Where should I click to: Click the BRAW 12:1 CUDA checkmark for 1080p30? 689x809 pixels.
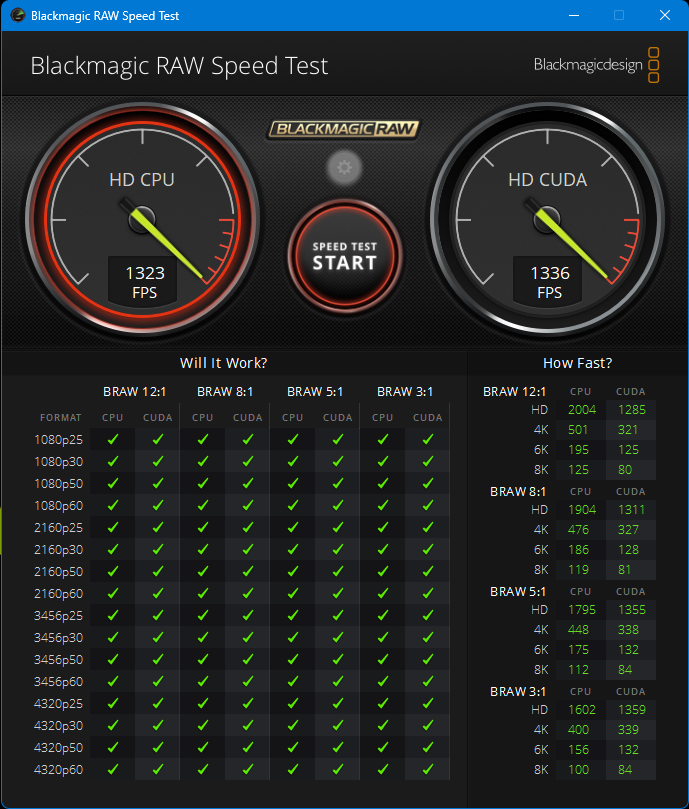tap(158, 461)
